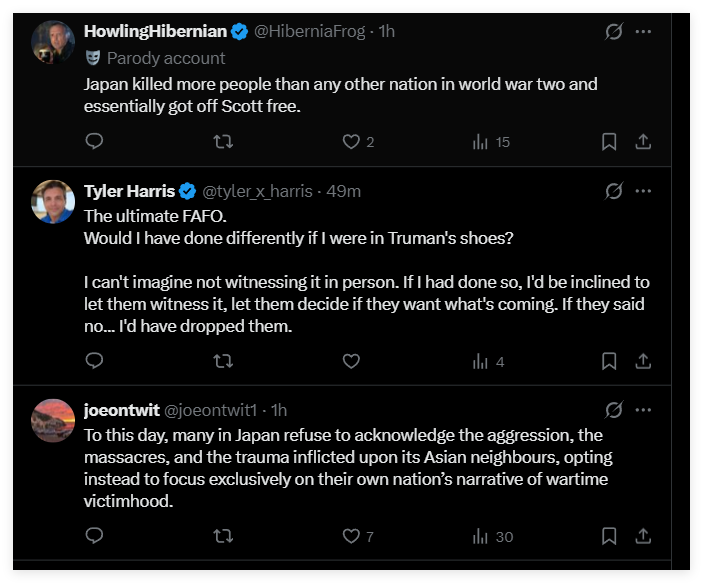Viewport: 703px width, 583px height.
Task: Open the @tyler_x_harris handle link
Action: pos(260,190)
